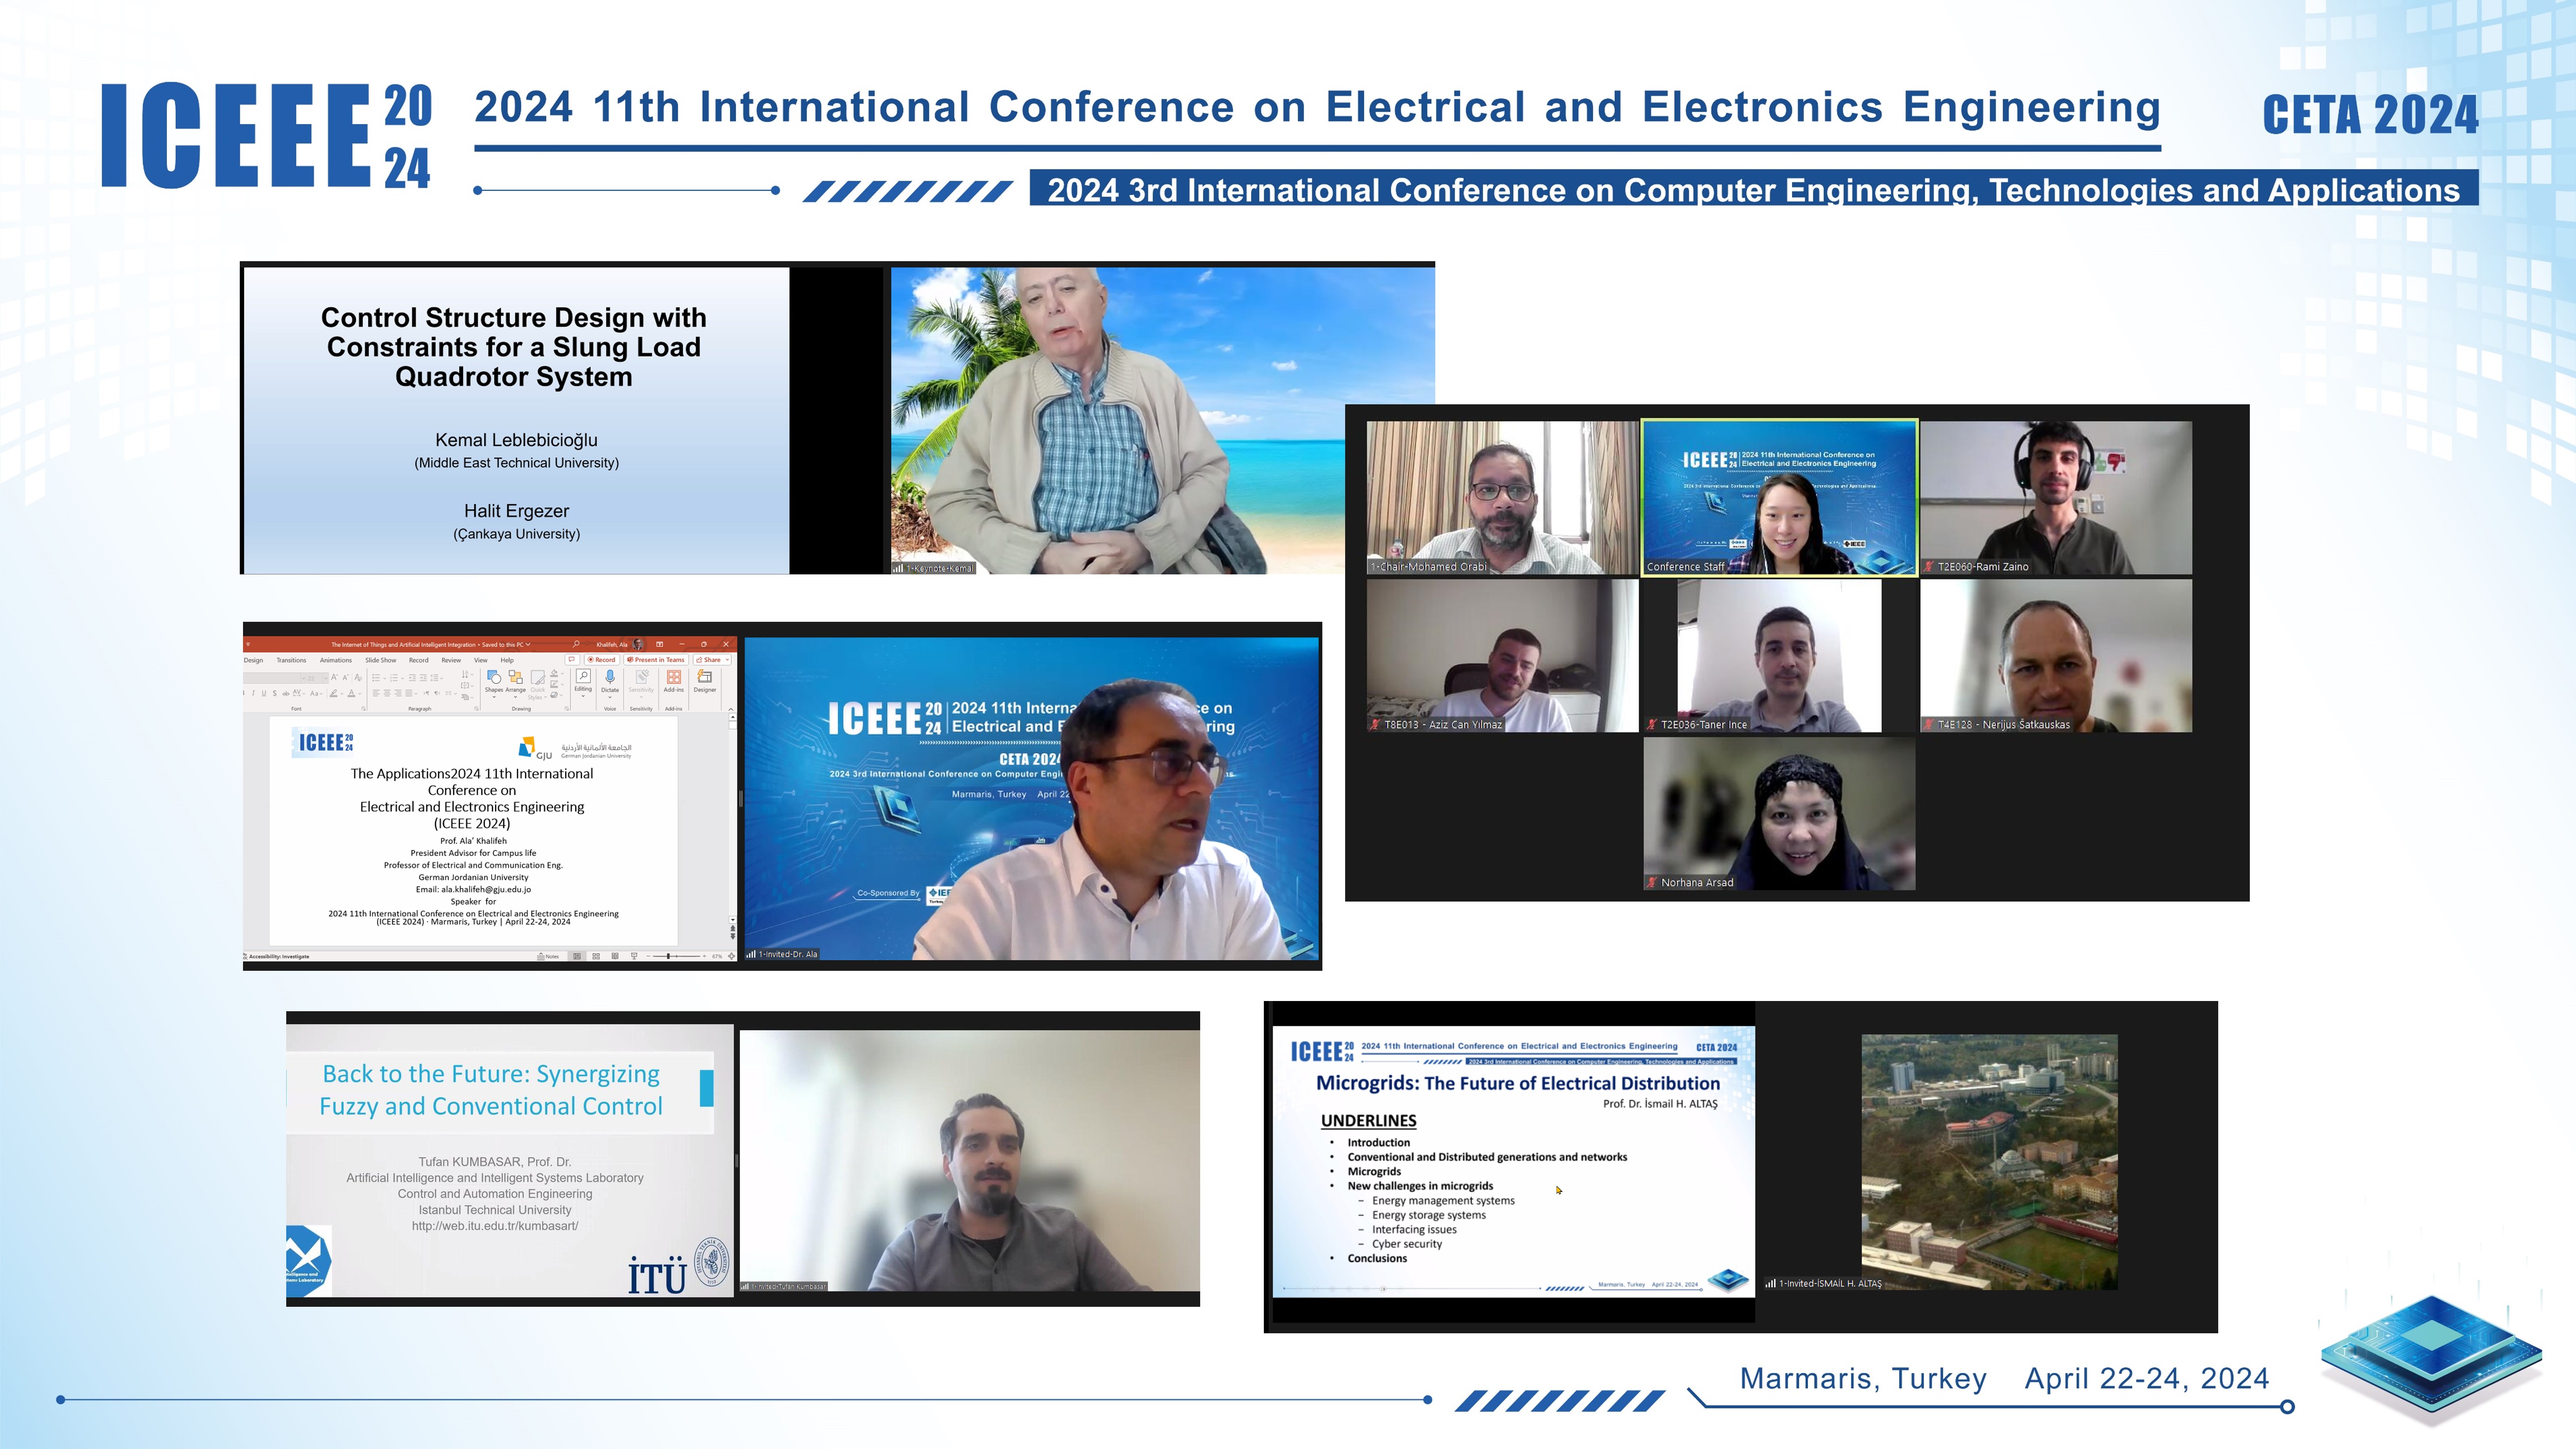Open the Designer pane in PowerPoint
This screenshot has width=2576, height=1449.
tap(705, 682)
